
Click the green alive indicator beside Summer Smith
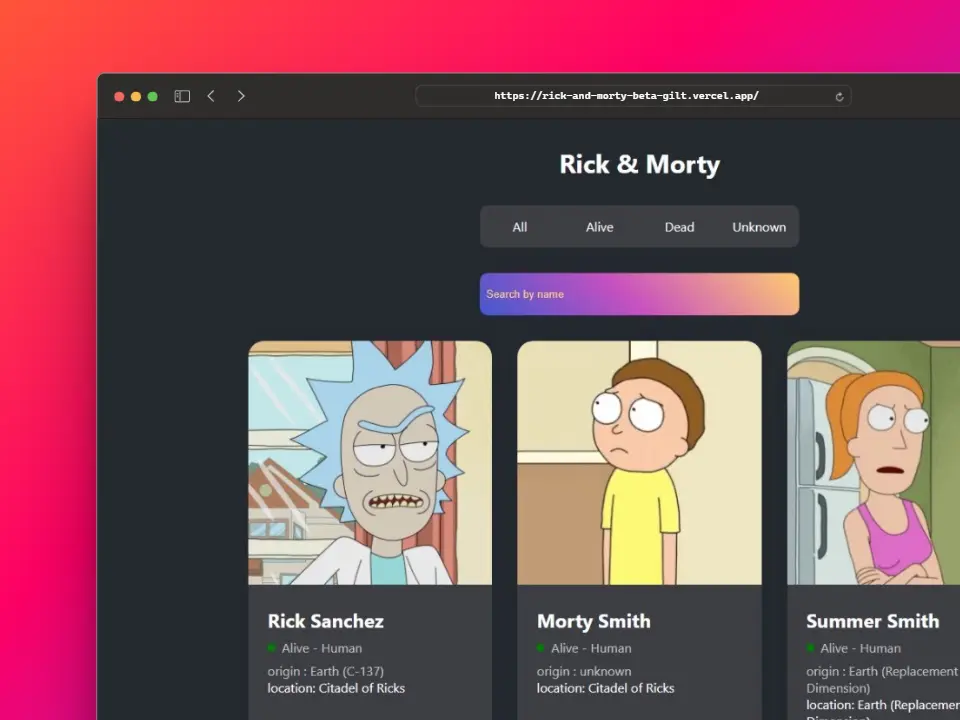809,648
